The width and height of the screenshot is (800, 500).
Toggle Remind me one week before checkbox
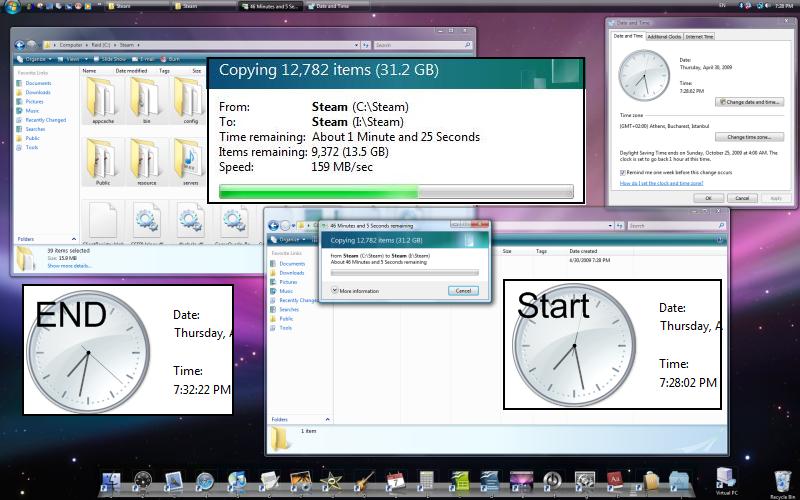[622, 172]
